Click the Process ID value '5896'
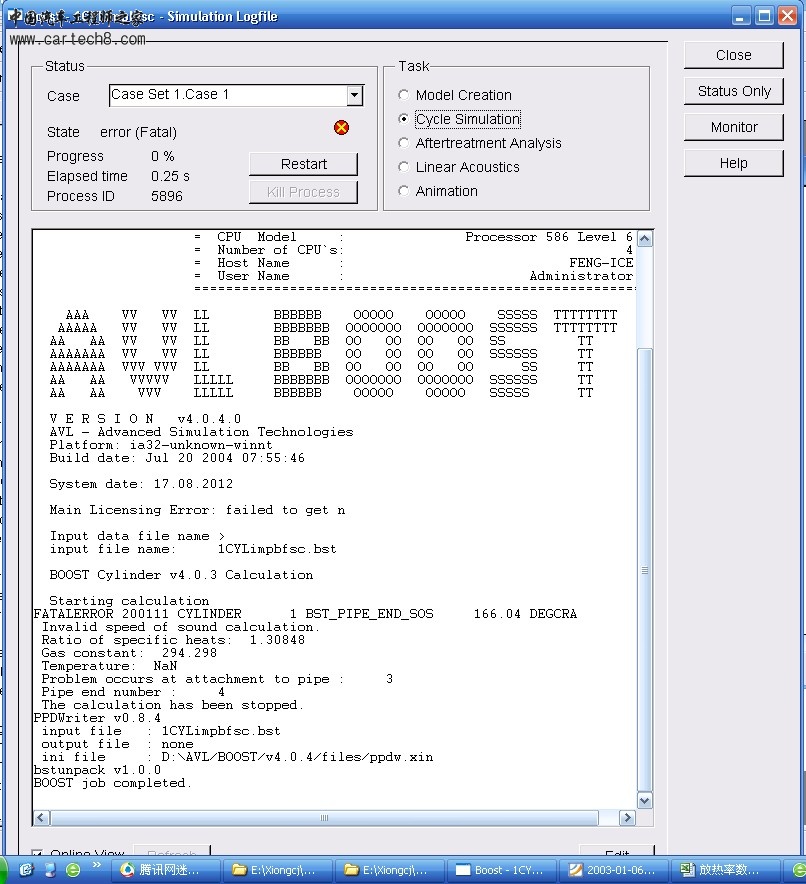806x884 pixels. point(167,196)
